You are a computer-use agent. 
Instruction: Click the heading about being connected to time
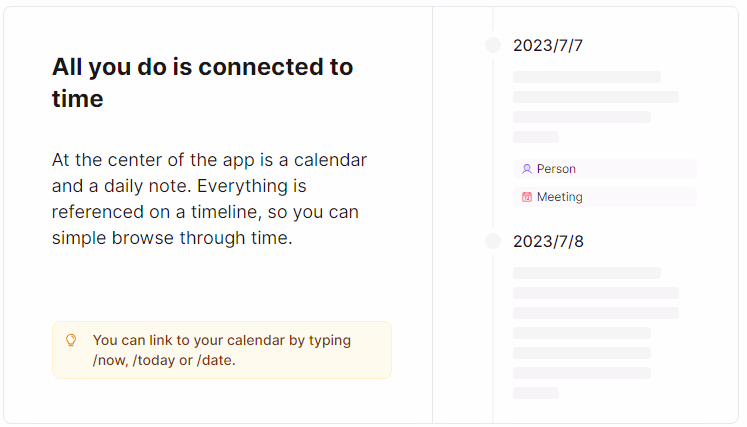(x=202, y=82)
